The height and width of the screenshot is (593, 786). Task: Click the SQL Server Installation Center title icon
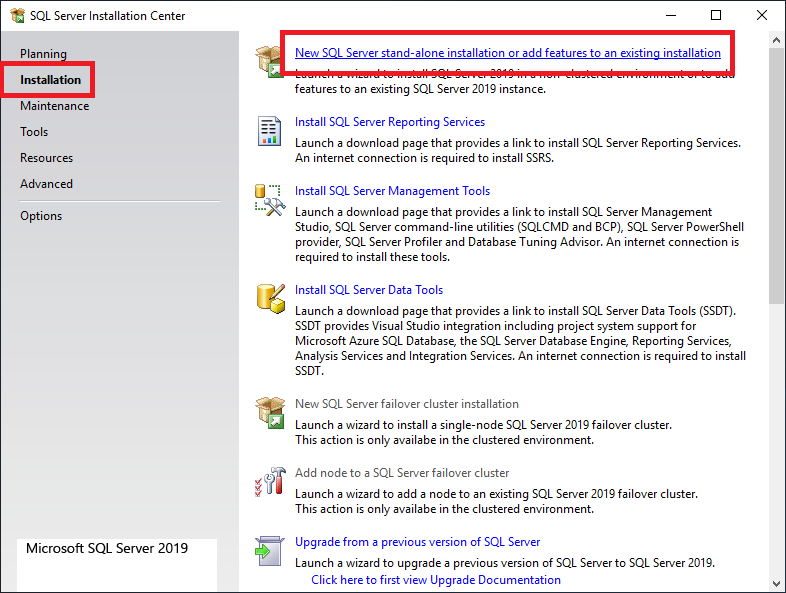17,16
